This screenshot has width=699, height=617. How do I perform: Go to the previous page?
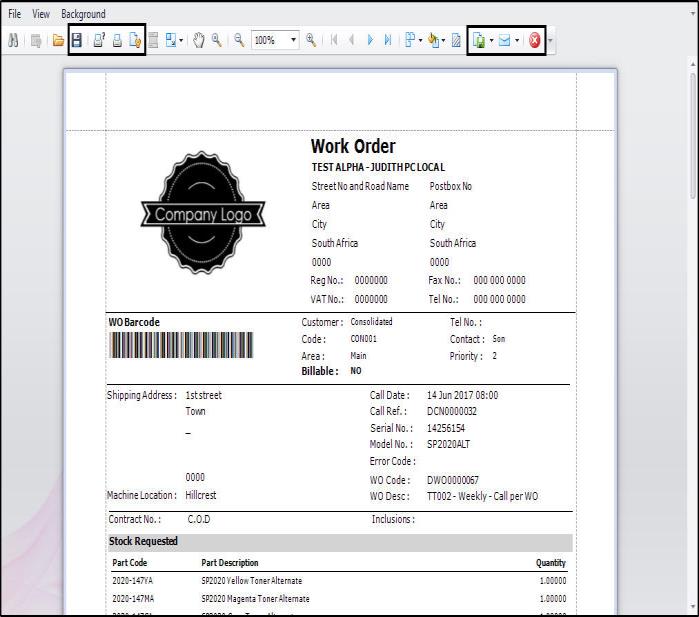[x=351, y=41]
